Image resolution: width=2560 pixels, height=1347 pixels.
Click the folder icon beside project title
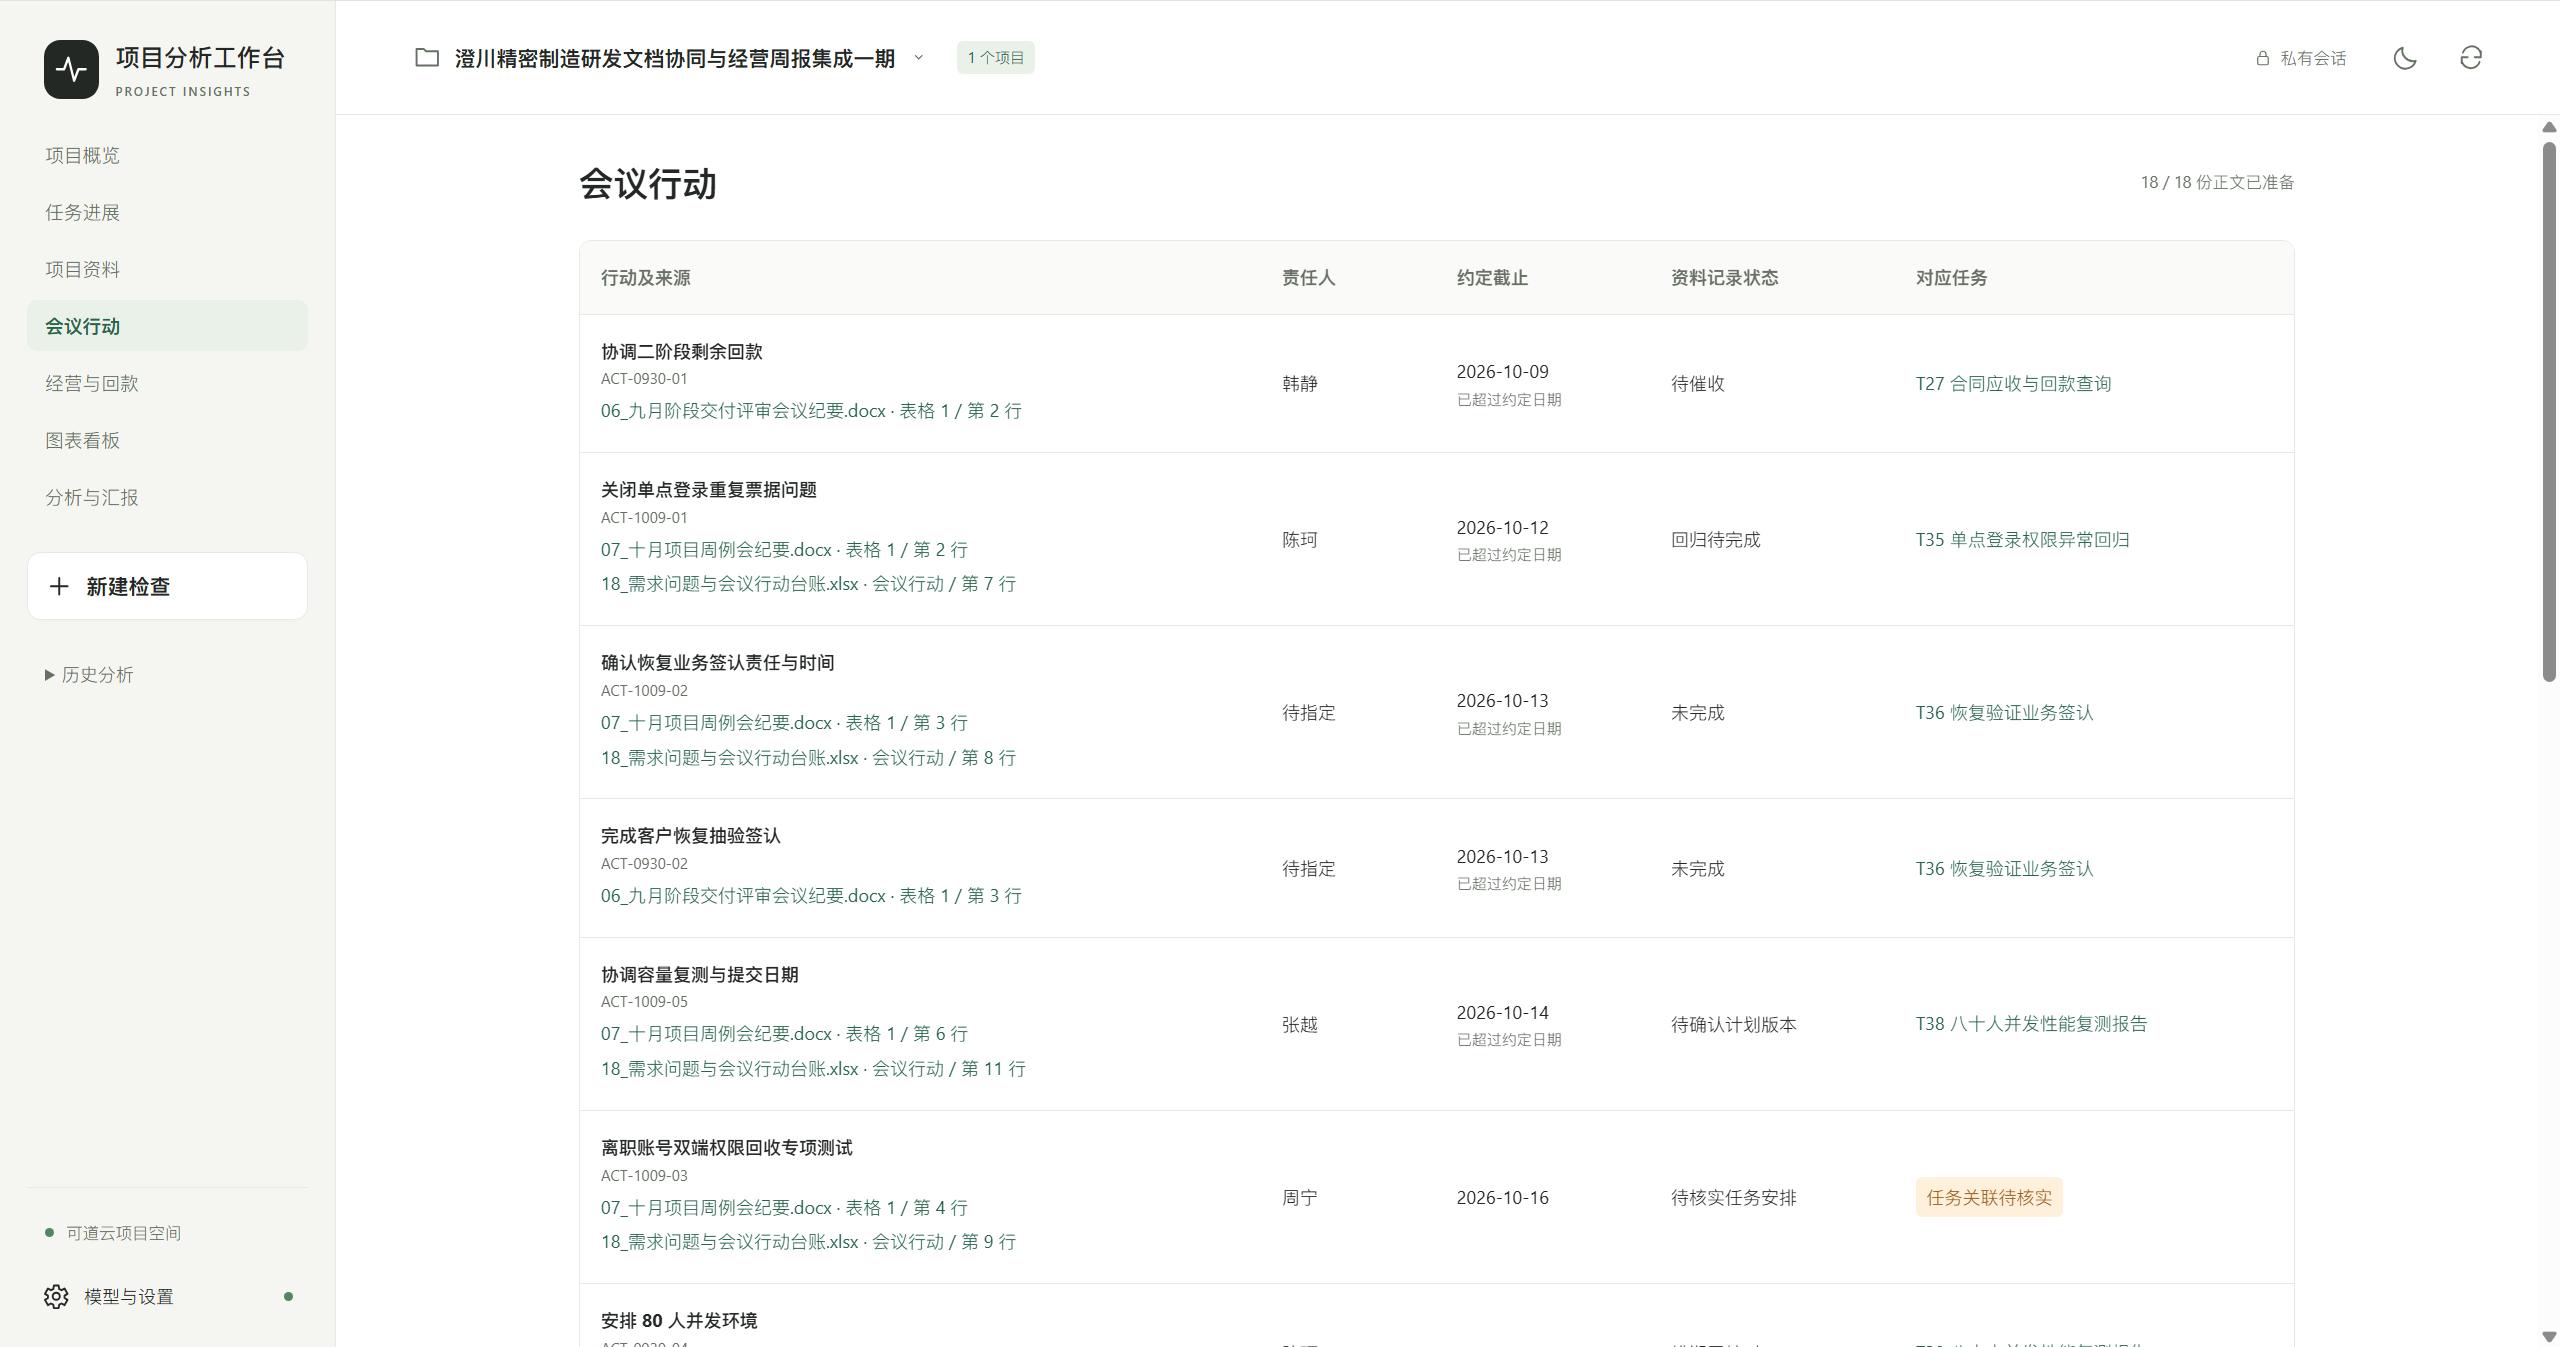(x=427, y=58)
